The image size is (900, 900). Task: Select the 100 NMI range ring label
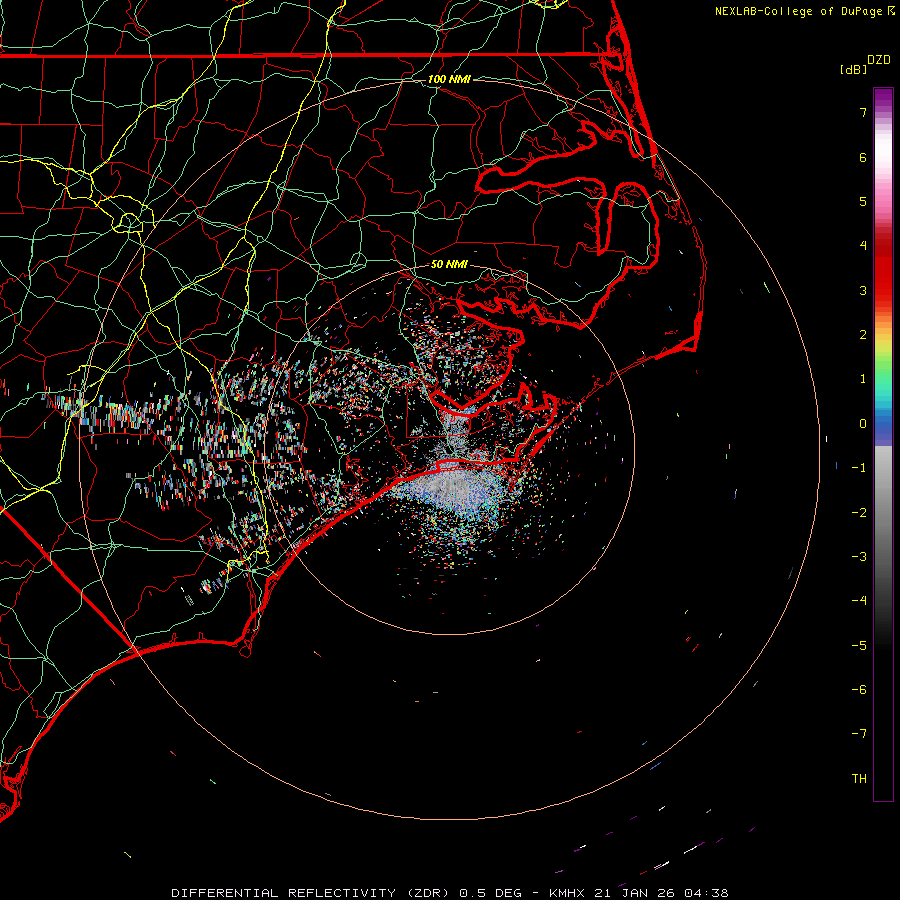tap(448, 79)
